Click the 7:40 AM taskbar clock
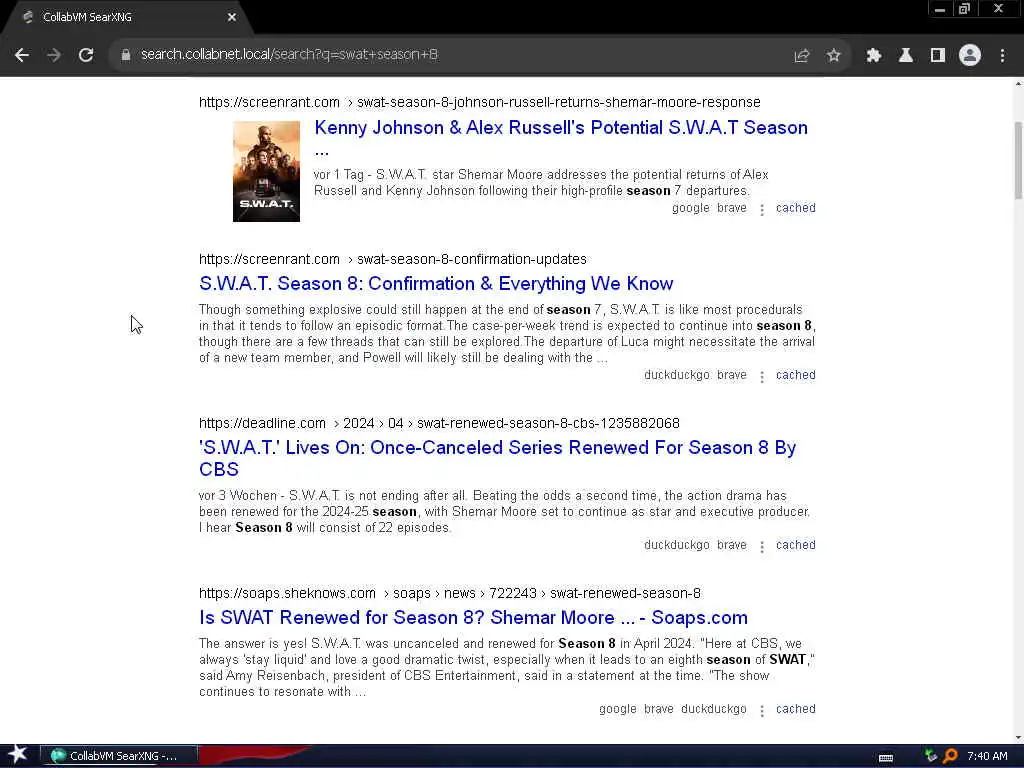Viewport: 1024px width, 768px height. point(987,756)
